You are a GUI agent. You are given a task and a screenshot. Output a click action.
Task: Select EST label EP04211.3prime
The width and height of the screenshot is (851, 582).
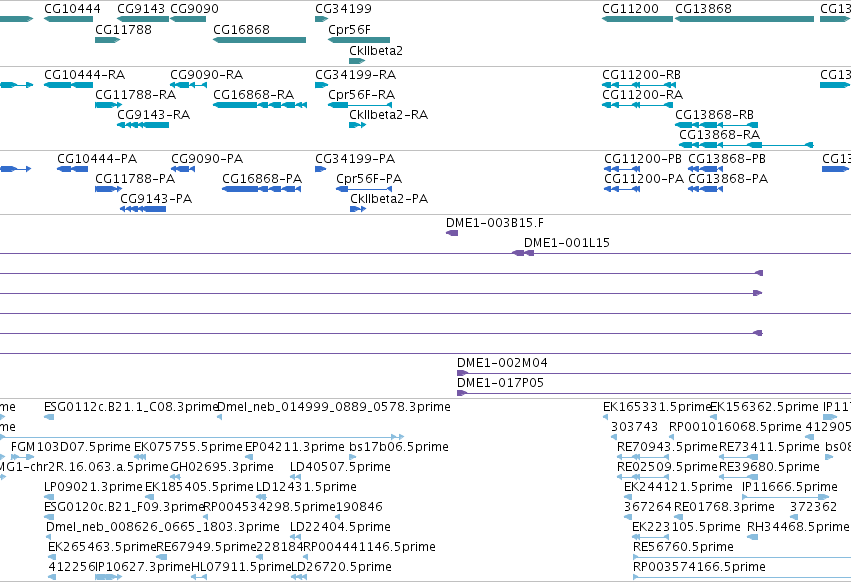[295, 447]
